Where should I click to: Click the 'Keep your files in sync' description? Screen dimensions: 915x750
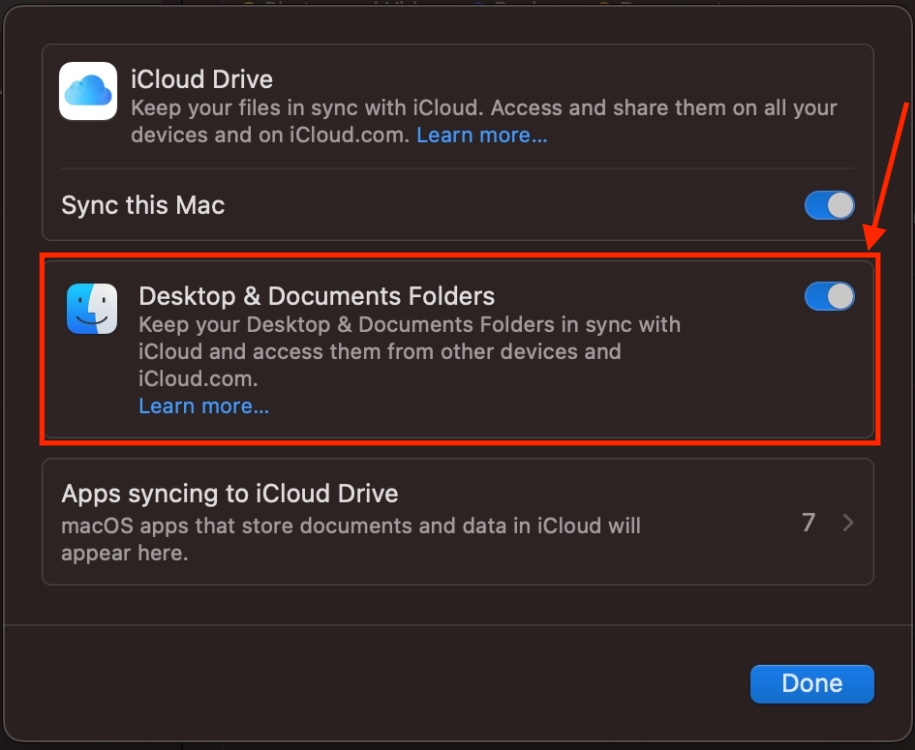pyautogui.click(x=484, y=121)
